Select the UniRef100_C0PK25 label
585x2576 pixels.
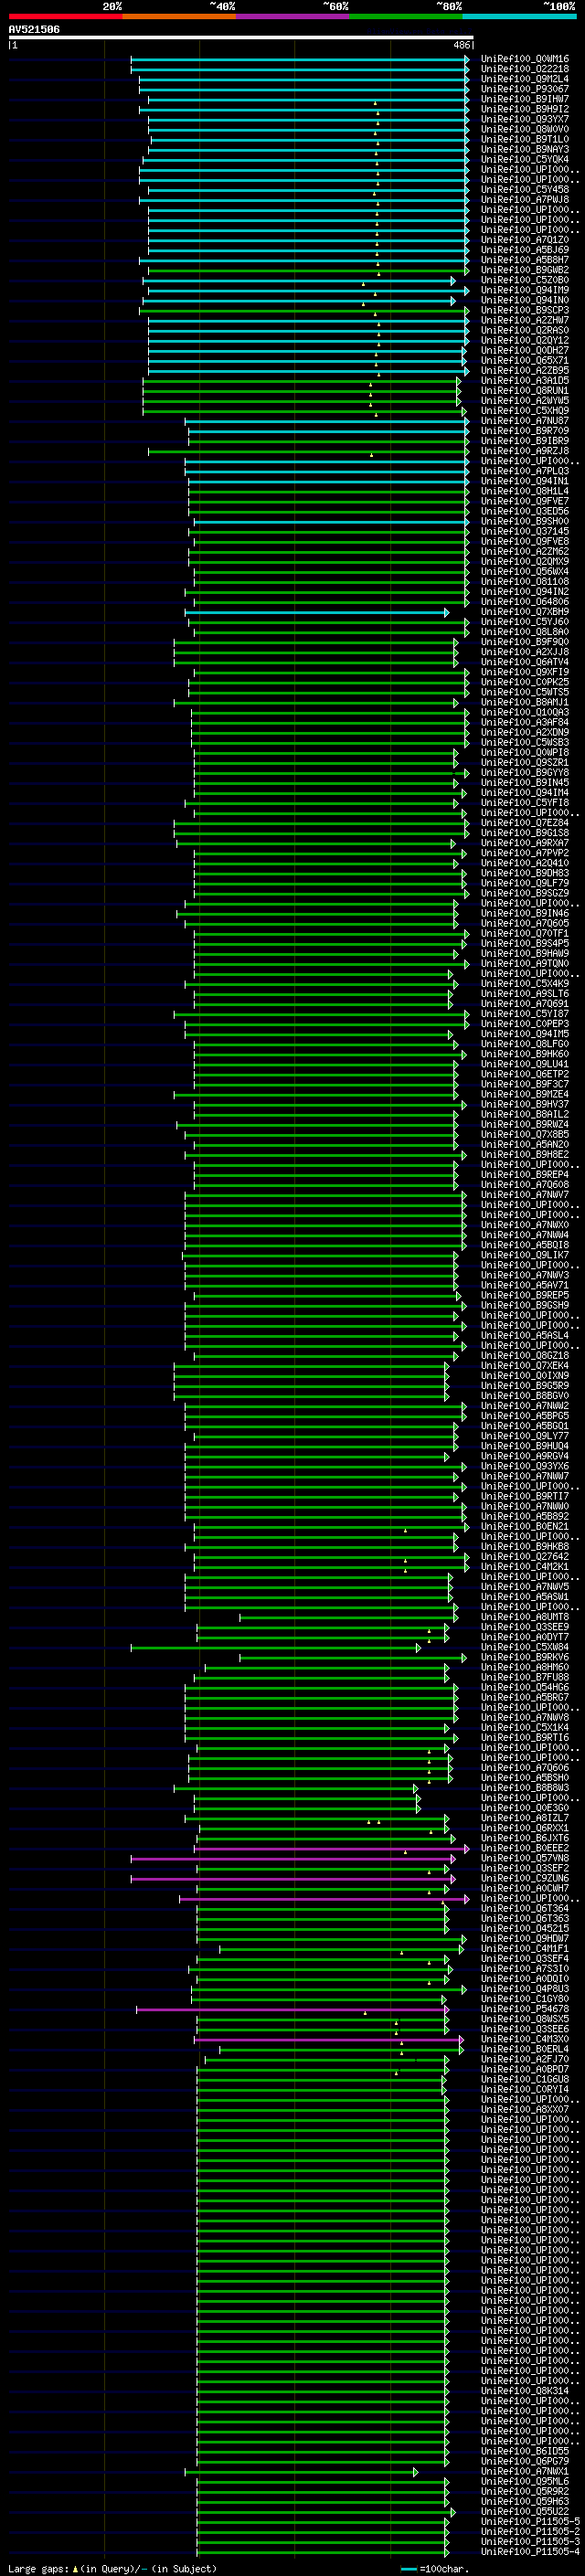click(x=525, y=682)
